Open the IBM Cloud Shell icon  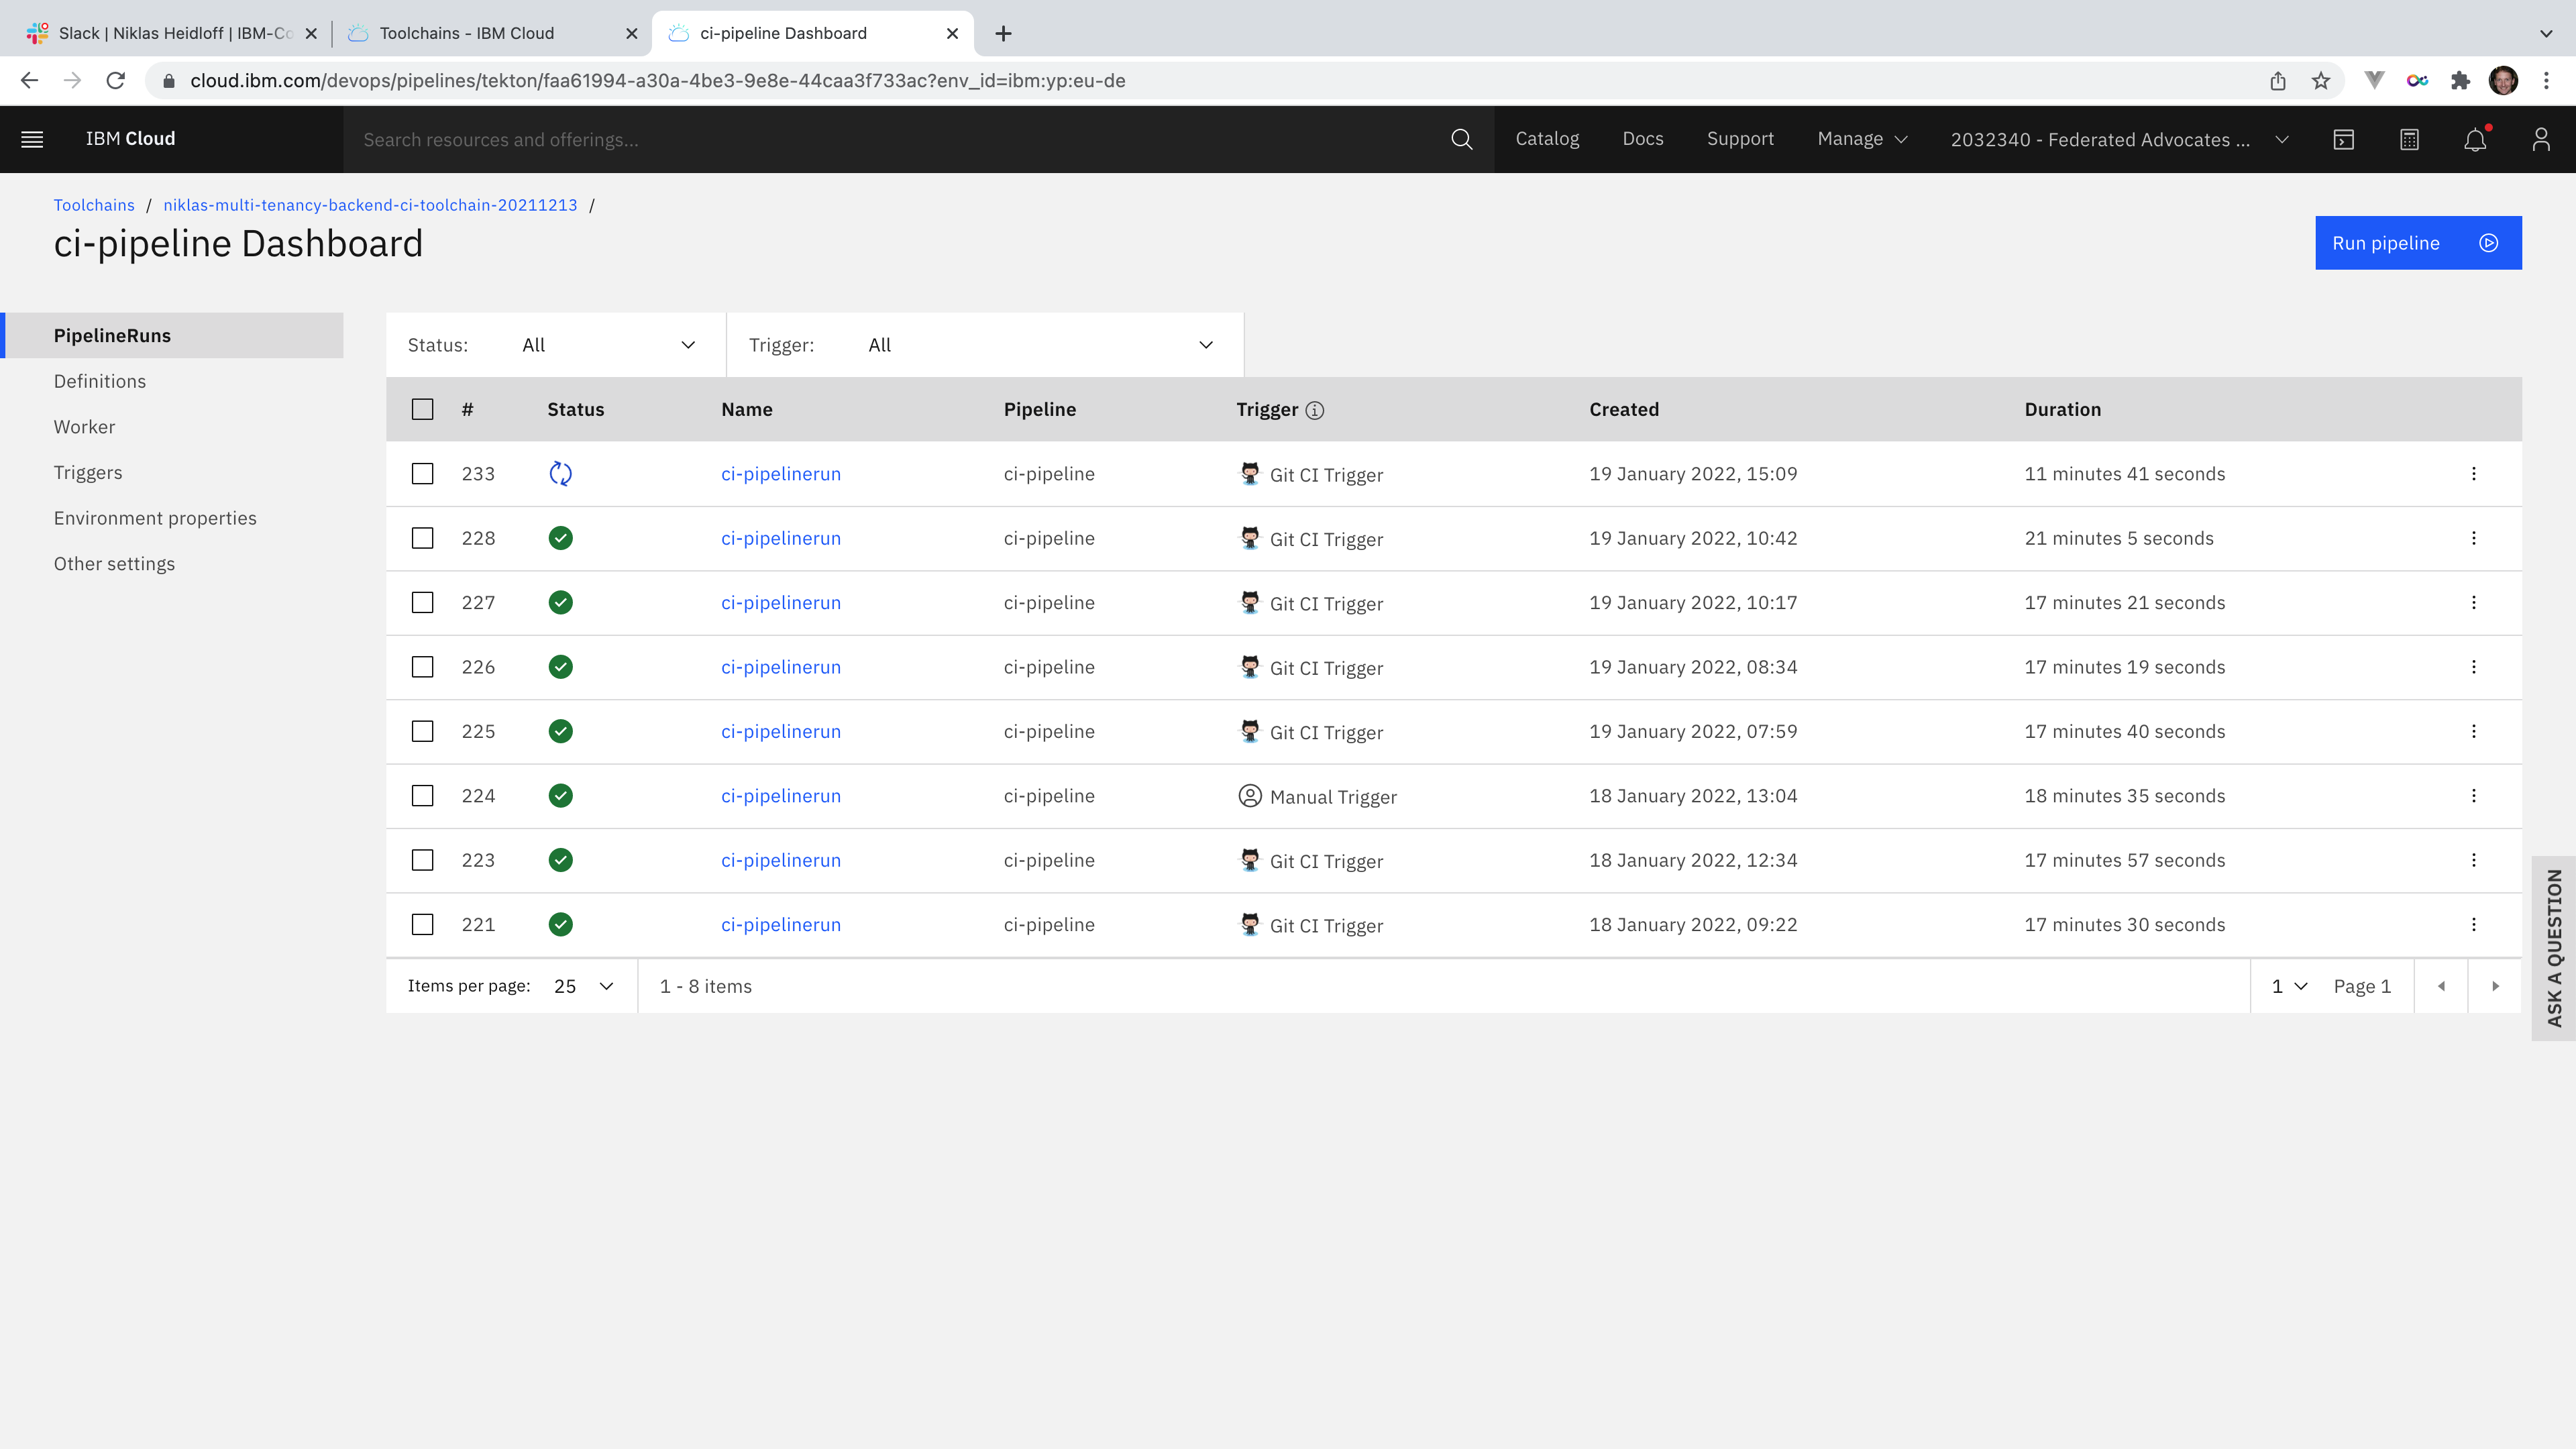click(2343, 139)
